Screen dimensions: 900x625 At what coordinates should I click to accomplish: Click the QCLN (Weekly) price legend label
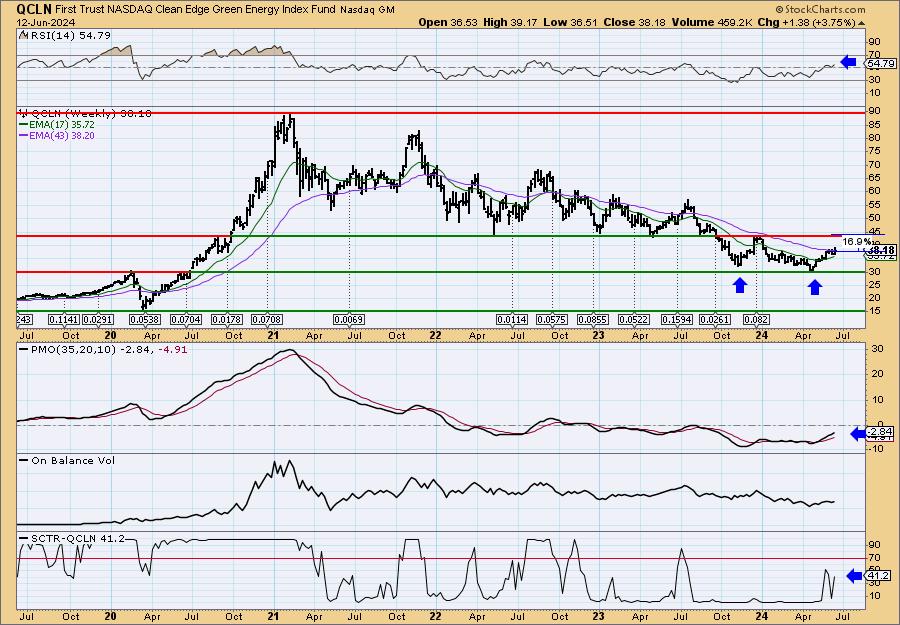click(x=86, y=114)
